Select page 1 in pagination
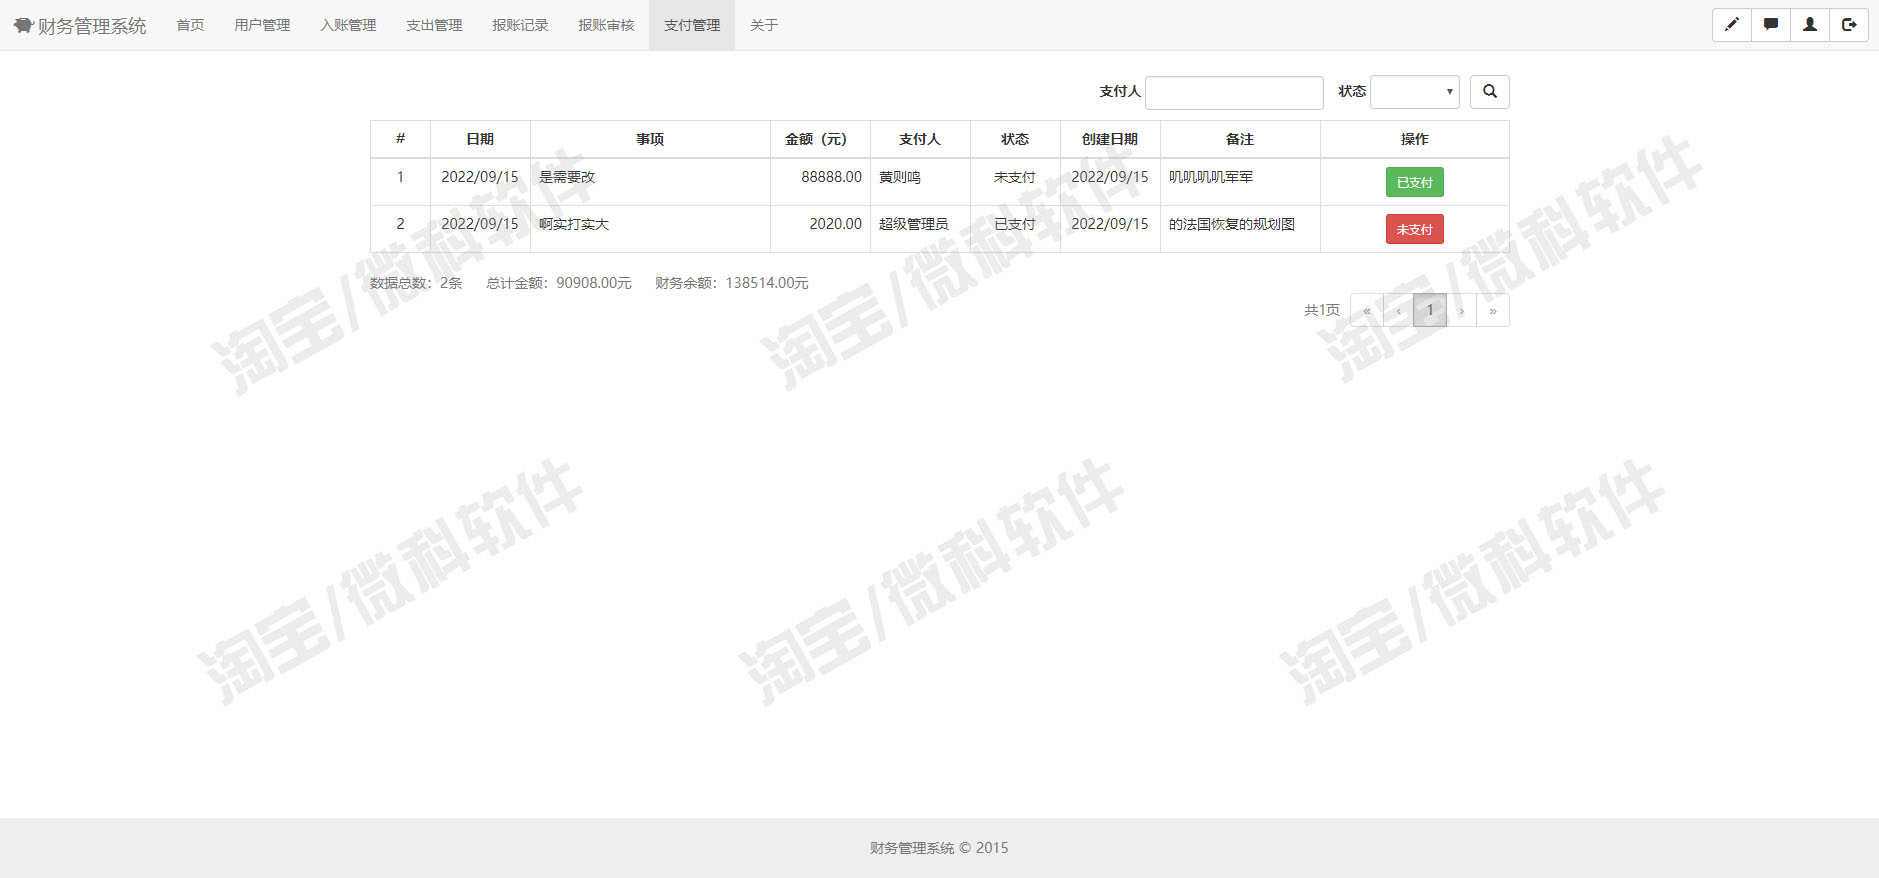 1430,310
